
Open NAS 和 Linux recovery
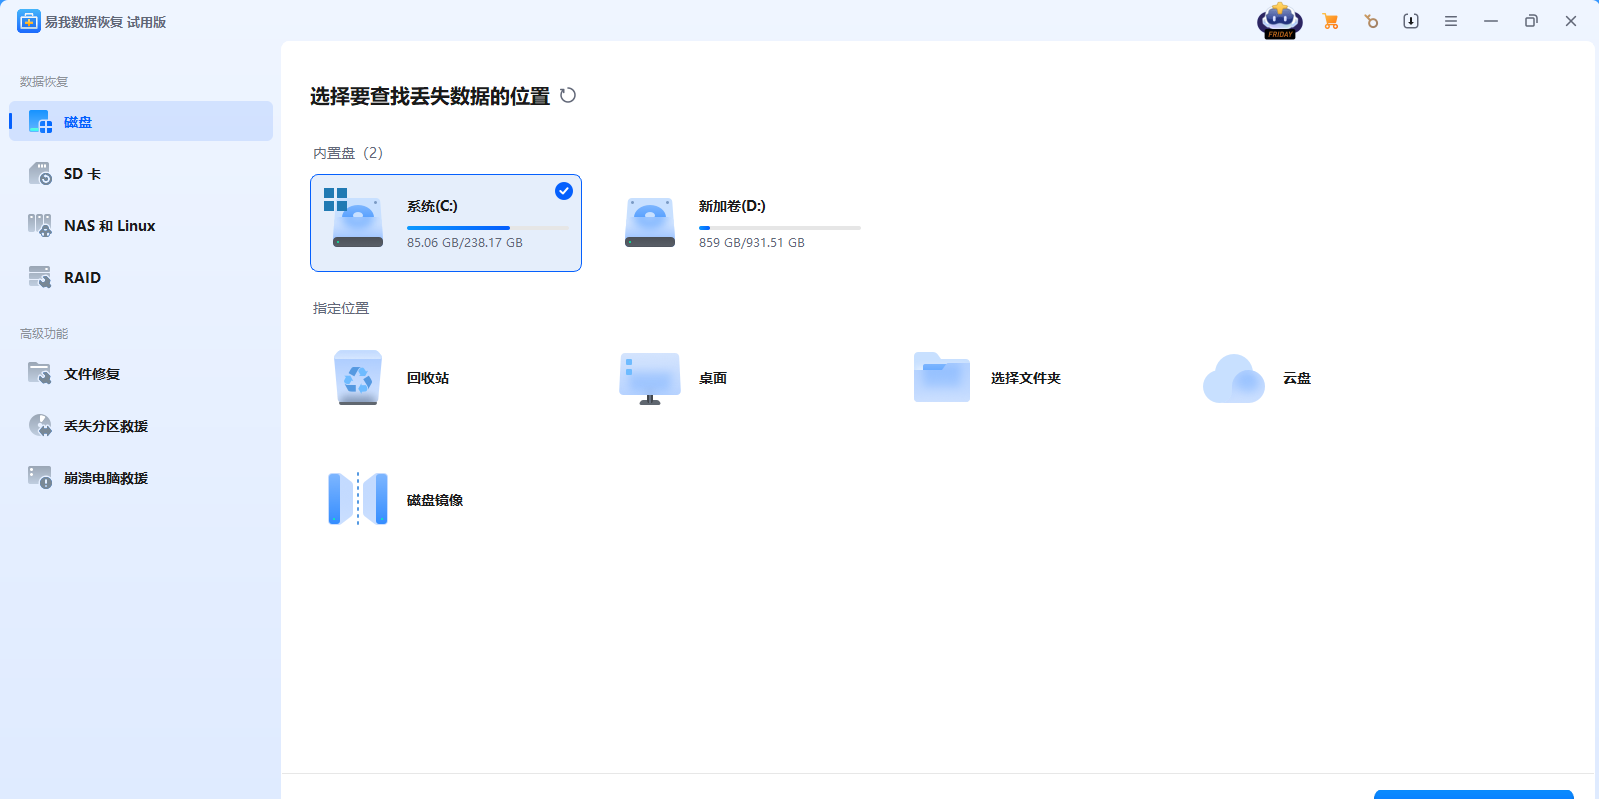(x=141, y=225)
